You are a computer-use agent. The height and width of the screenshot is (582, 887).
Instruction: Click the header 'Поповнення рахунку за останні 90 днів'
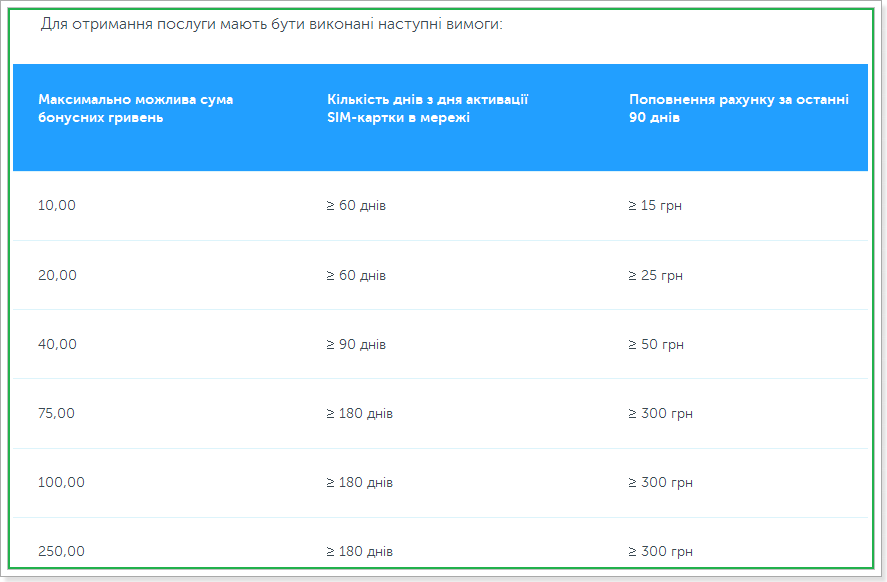click(739, 109)
